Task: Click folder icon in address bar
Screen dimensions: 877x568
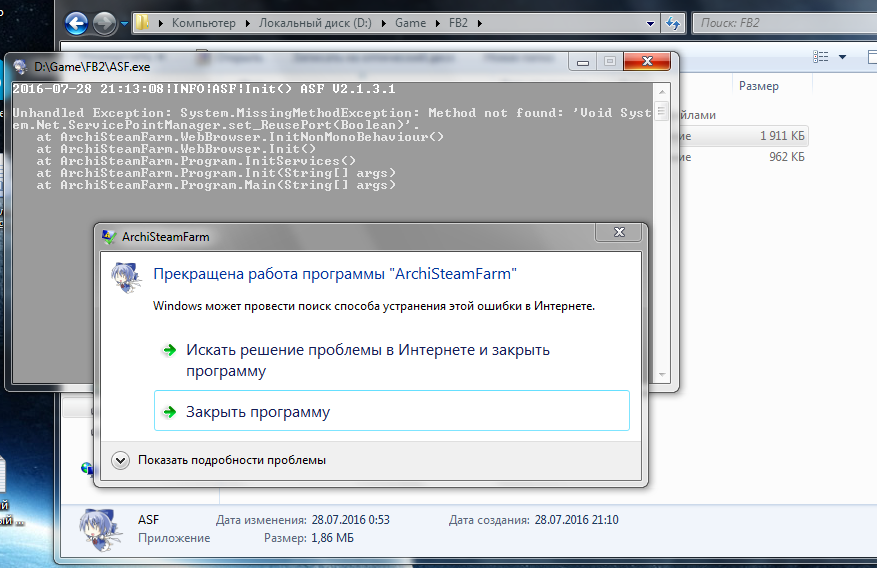Action: tap(143, 23)
